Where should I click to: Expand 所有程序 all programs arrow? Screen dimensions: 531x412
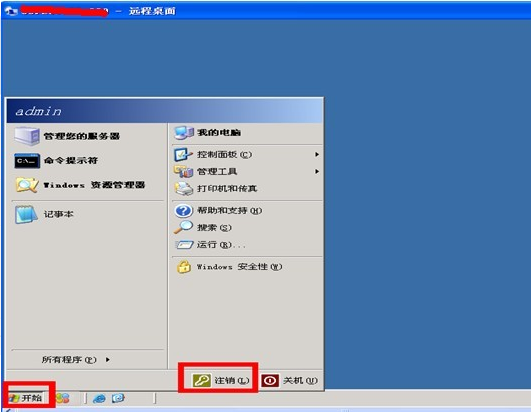pos(107,360)
